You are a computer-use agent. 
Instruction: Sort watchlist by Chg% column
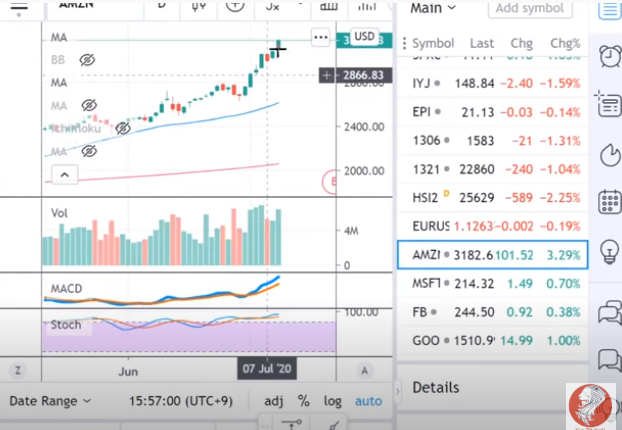565,43
